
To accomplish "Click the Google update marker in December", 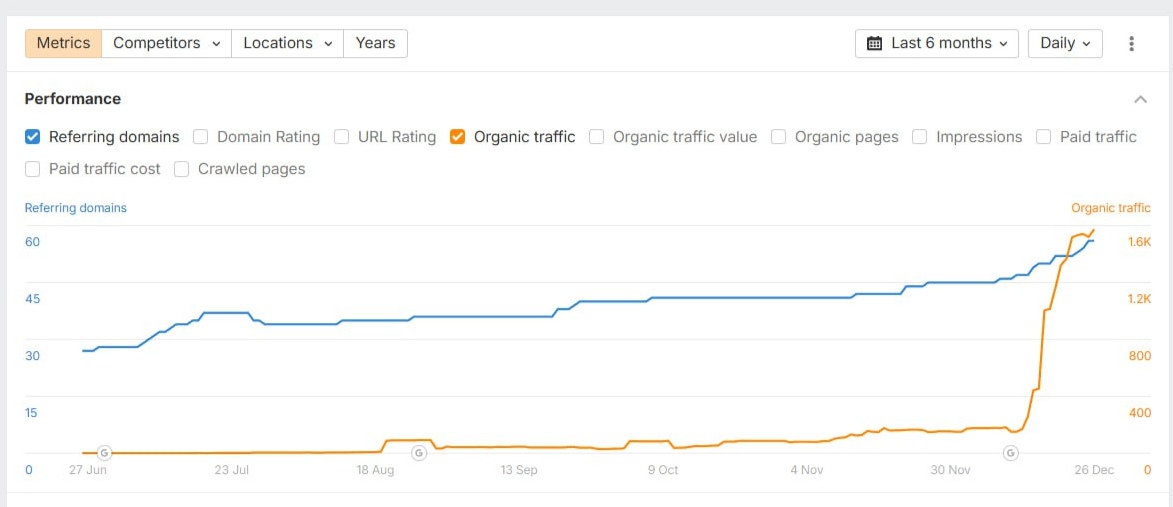I will pos(1011,453).
